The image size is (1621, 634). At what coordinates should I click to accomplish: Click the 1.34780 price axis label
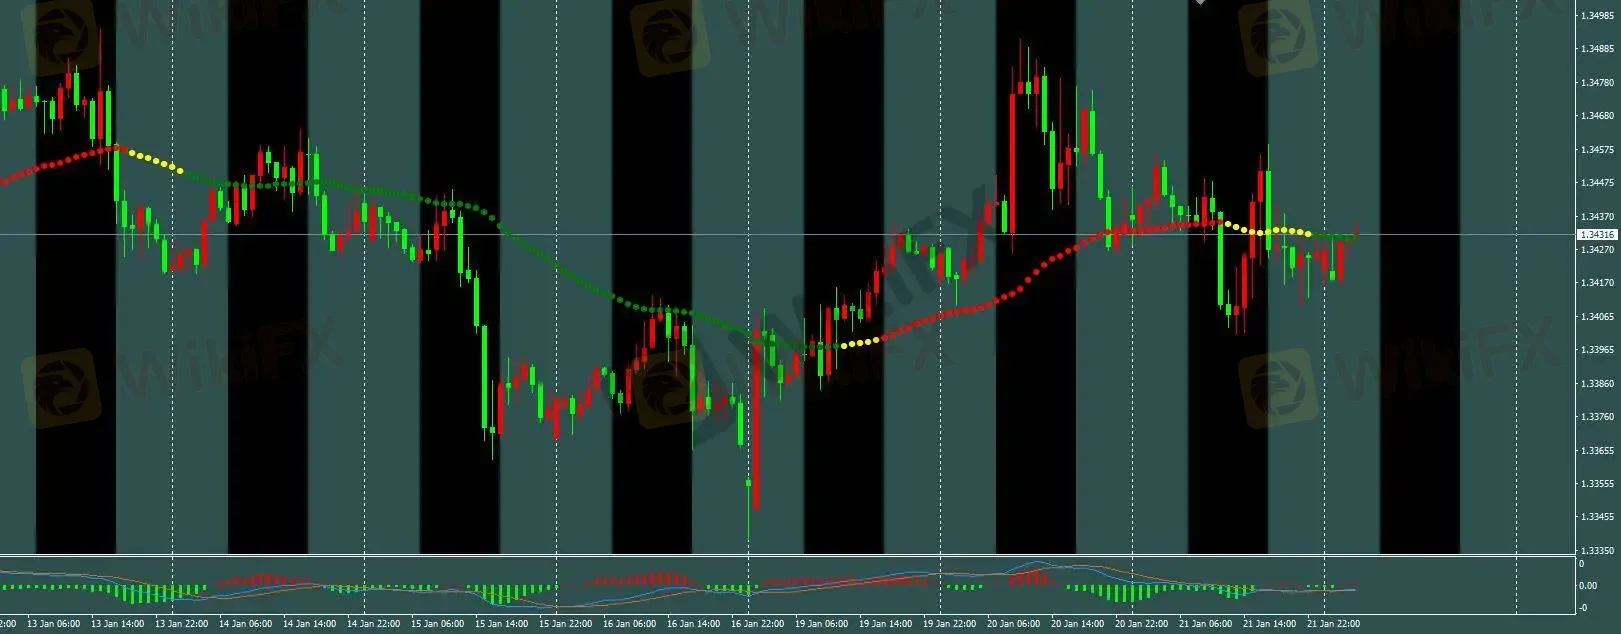pyautogui.click(x=1598, y=83)
